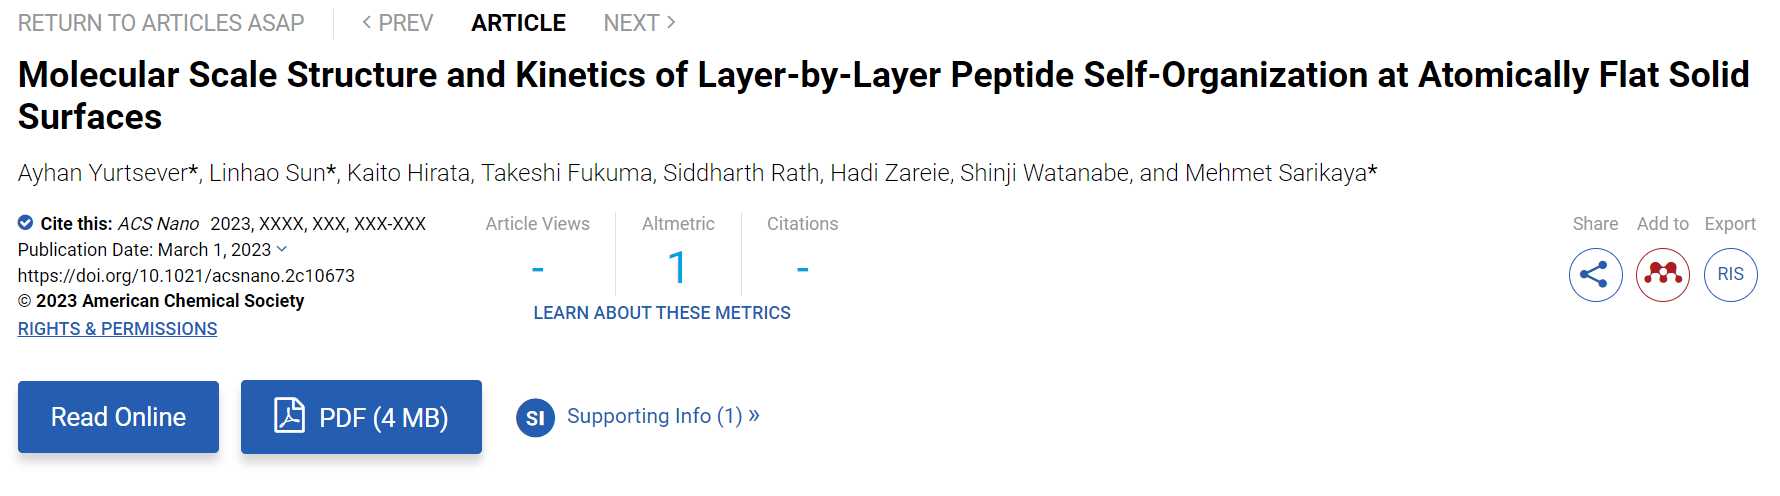The width and height of the screenshot is (1780, 496).
Task: Click author Ayhan Yurtsever
Action: click(x=103, y=173)
